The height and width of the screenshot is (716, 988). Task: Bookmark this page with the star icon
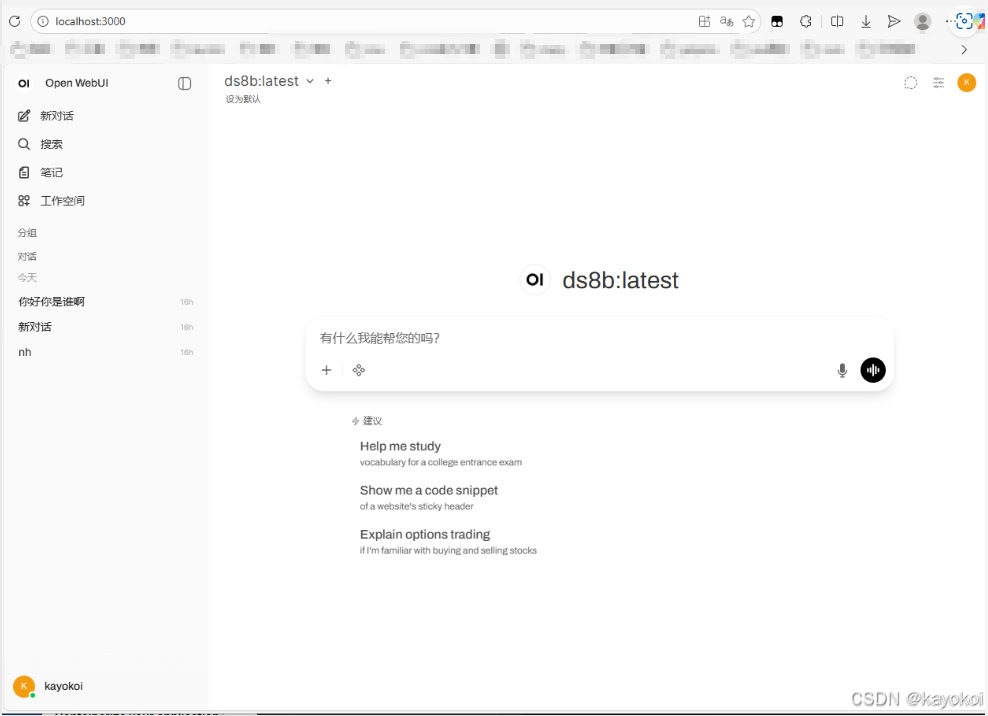(749, 21)
